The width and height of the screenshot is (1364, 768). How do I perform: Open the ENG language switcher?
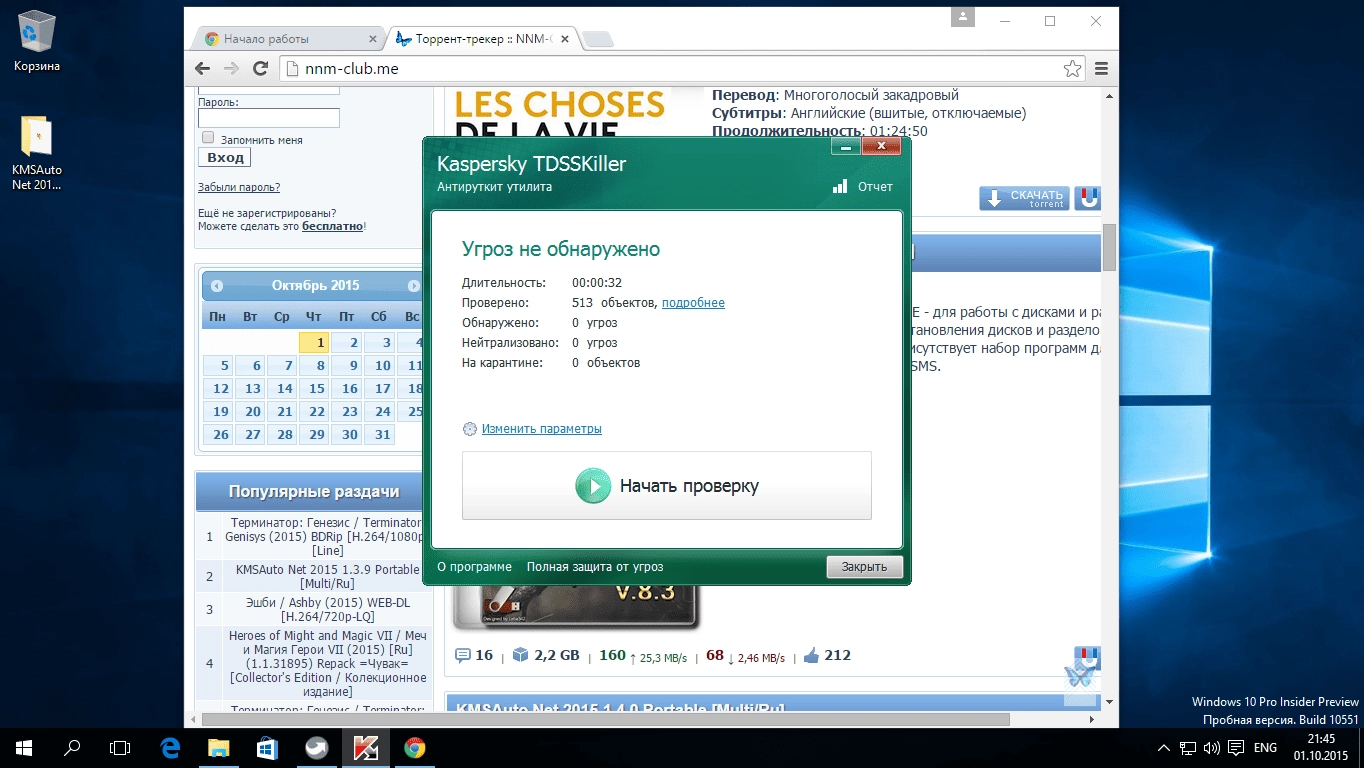[x=1265, y=747]
